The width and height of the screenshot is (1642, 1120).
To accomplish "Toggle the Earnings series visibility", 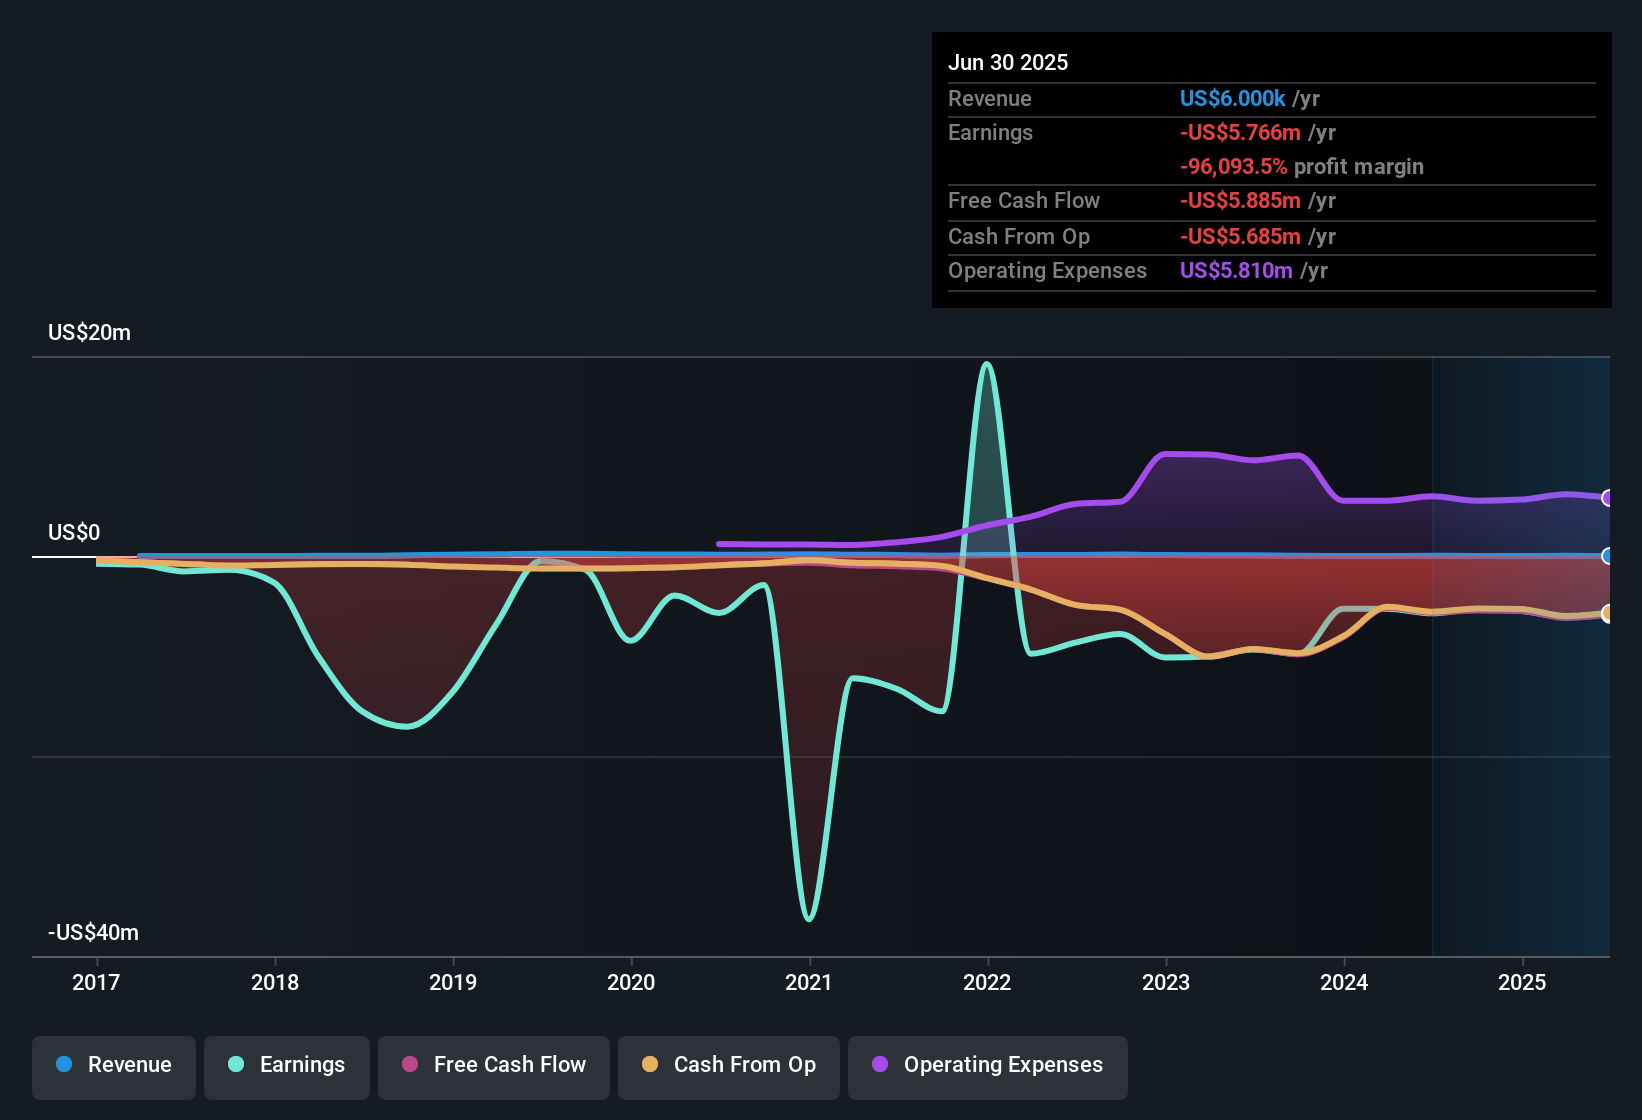I will tap(287, 1065).
